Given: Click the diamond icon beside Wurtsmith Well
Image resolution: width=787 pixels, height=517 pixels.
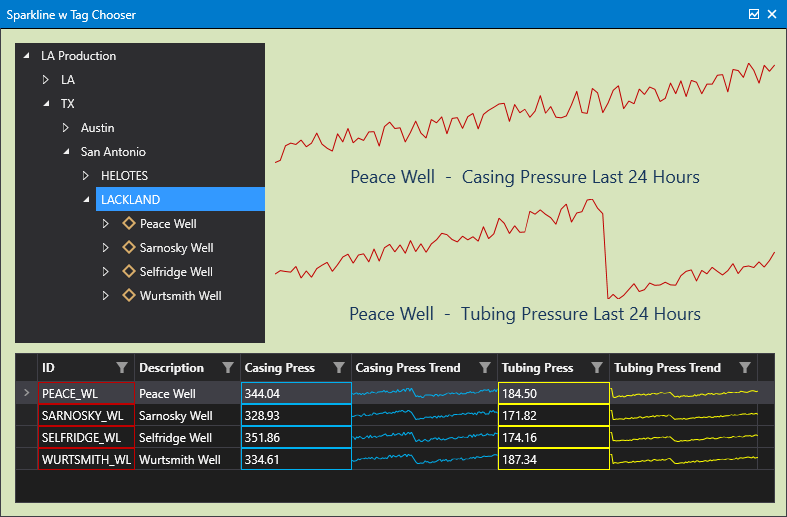Looking at the screenshot, I should [x=129, y=296].
